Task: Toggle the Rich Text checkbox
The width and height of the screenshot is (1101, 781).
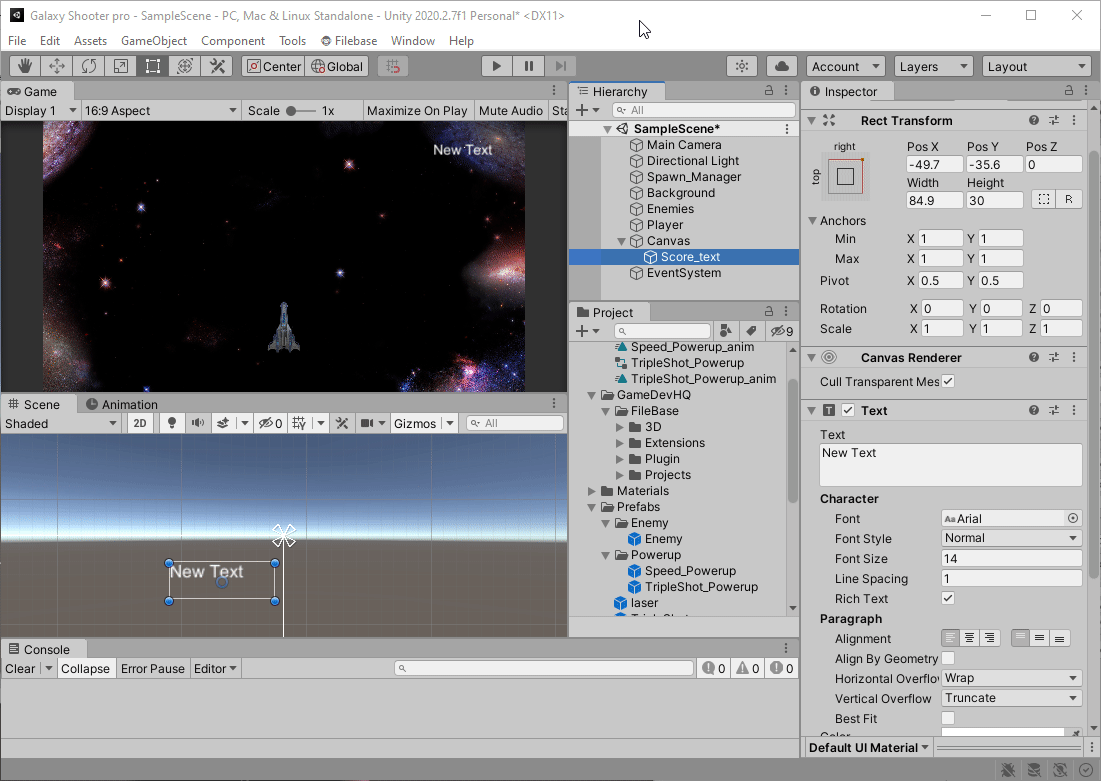Action: pyautogui.click(x=948, y=598)
